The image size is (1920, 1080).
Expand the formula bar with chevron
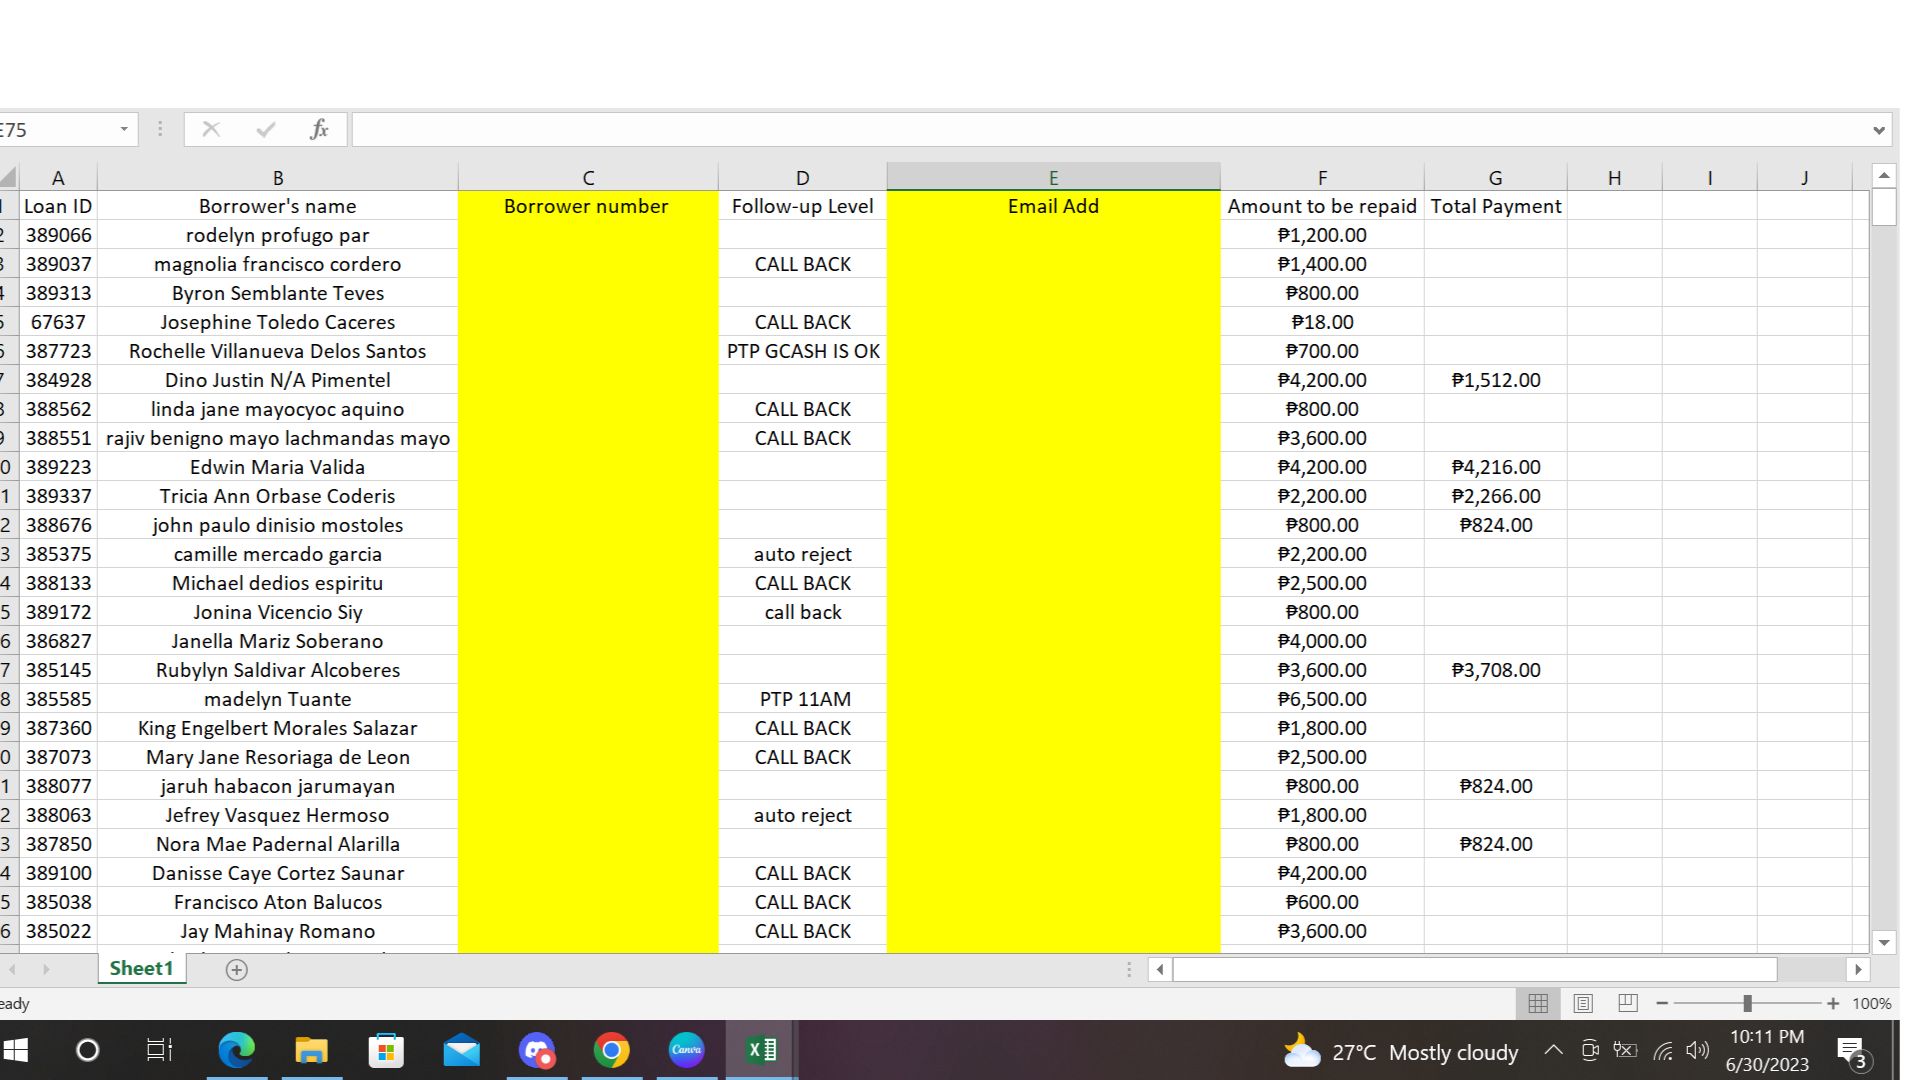click(x=1878, y=130)
